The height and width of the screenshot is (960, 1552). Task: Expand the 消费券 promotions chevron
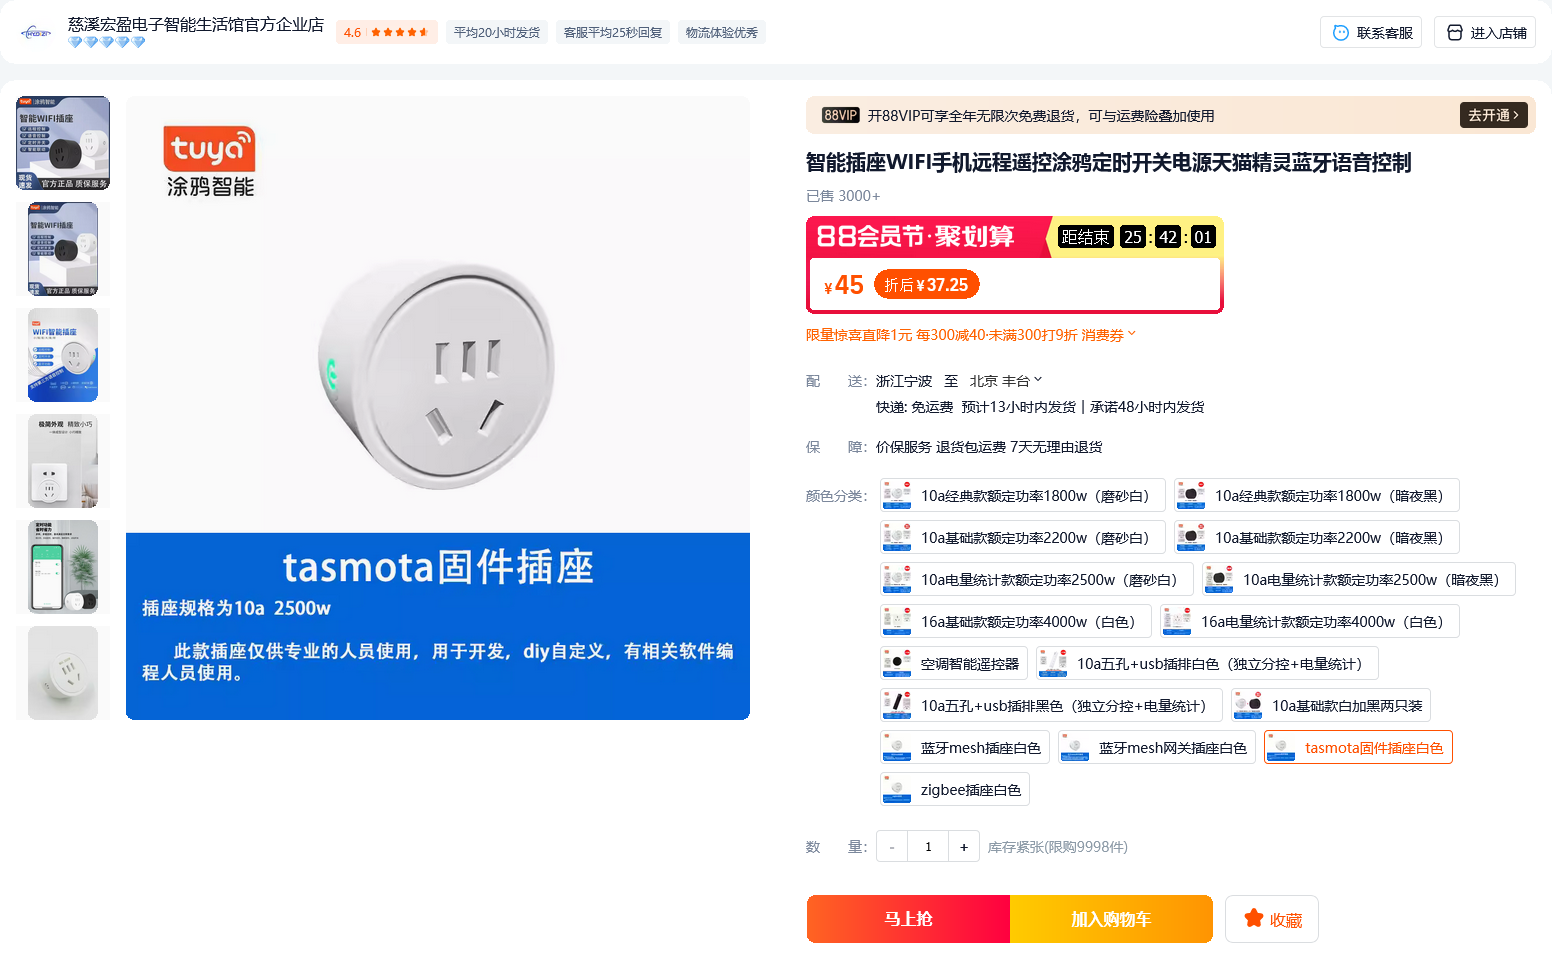(1131, 334)
